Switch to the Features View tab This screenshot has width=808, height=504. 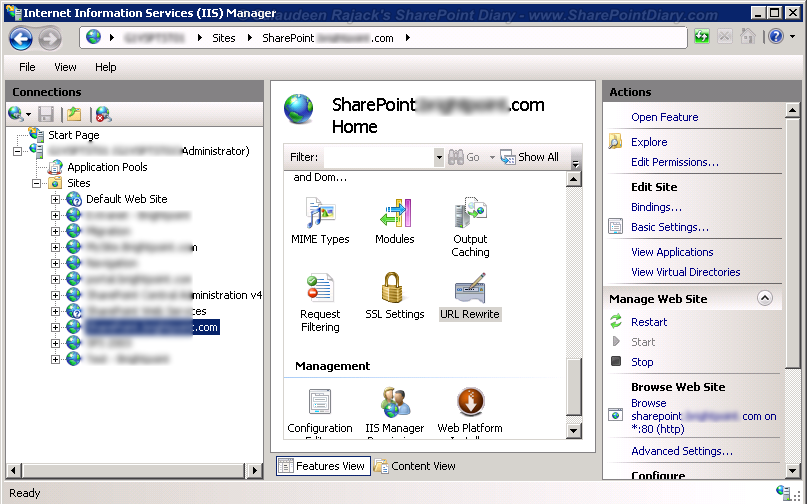point(323,466)
